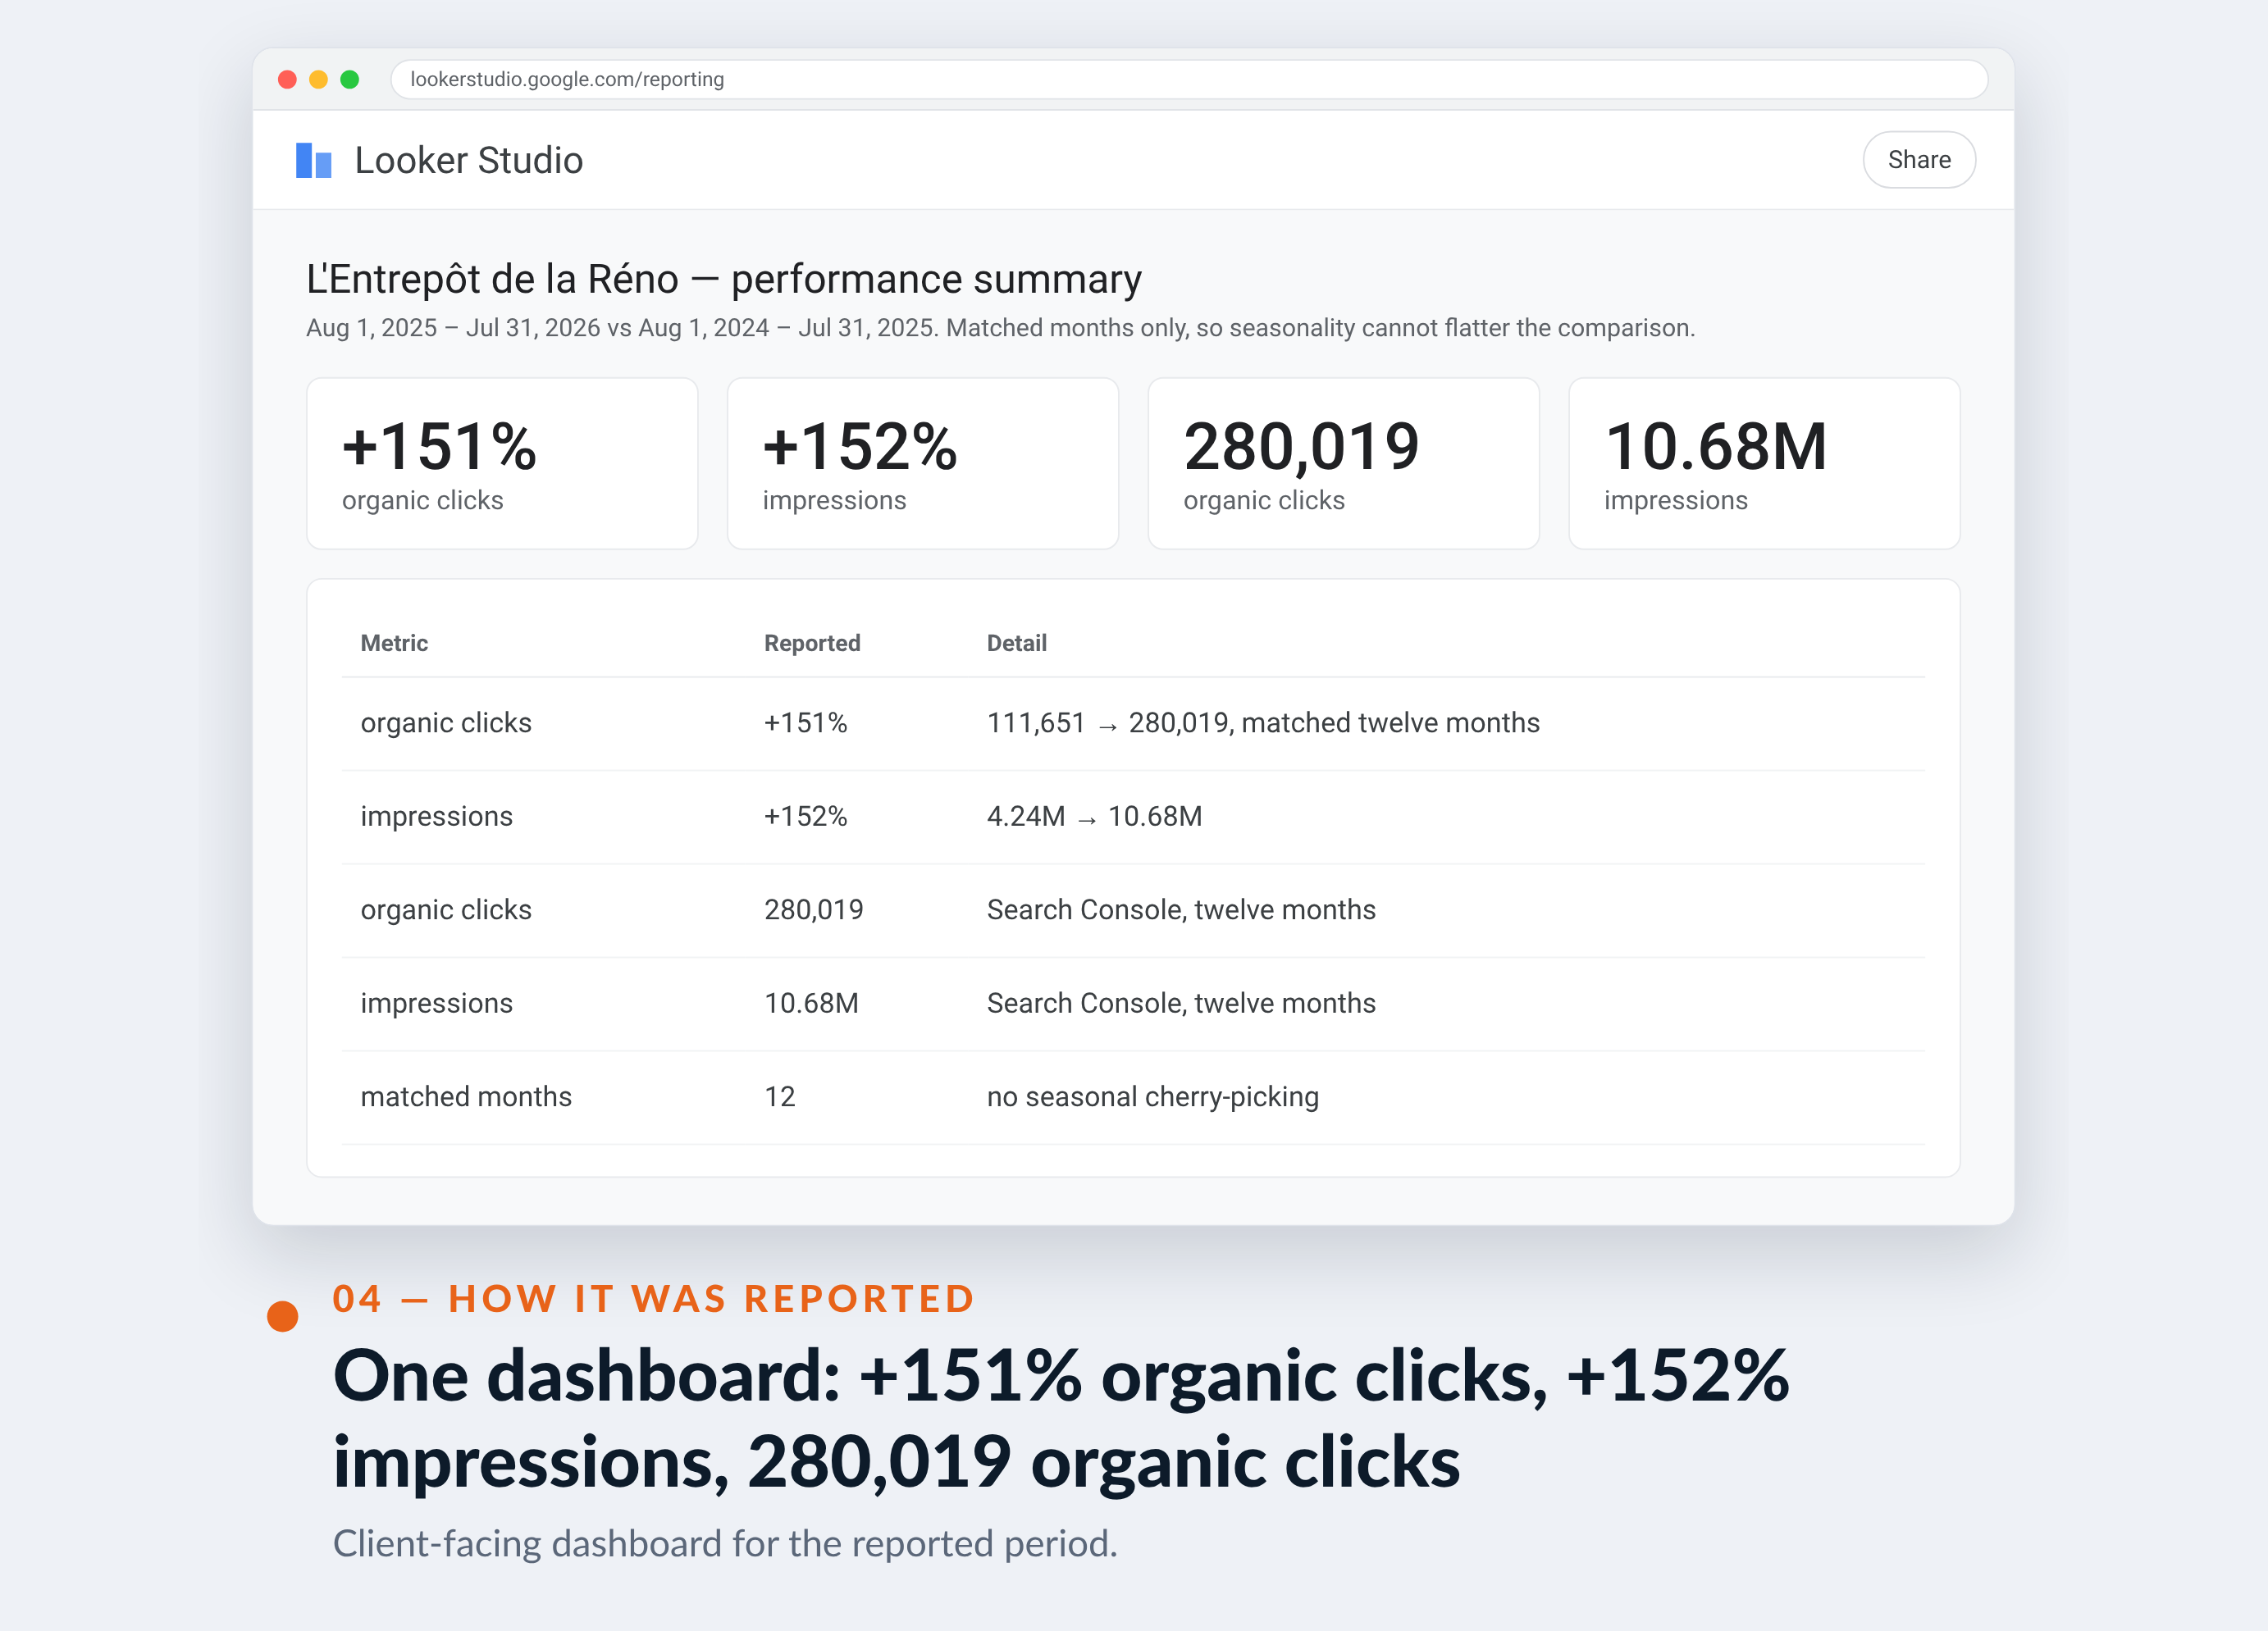Click the Looker Studio title text
Viewport: 2268px width, 1631px height.
(468, 160)
